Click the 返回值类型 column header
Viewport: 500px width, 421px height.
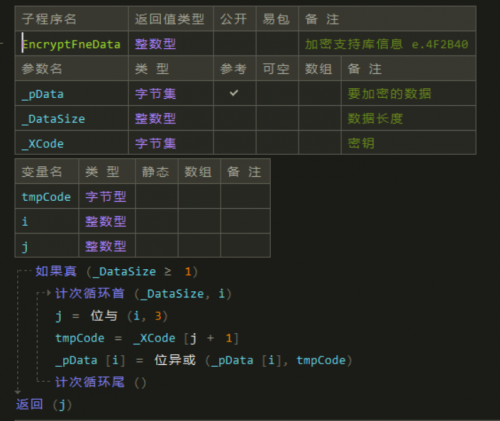coord(169,19)
